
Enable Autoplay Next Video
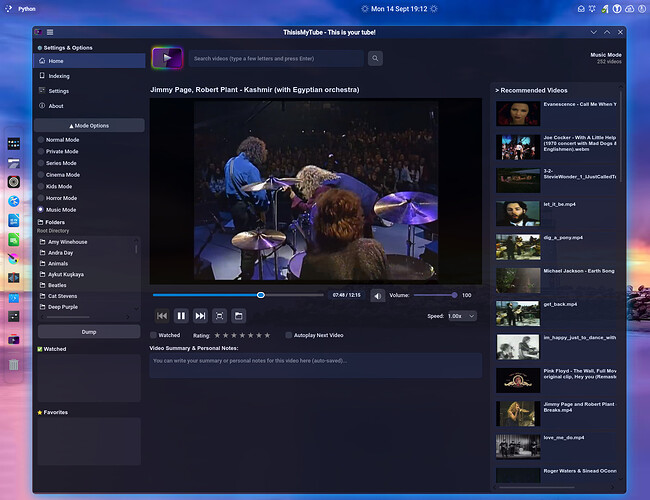pos(289,335)
